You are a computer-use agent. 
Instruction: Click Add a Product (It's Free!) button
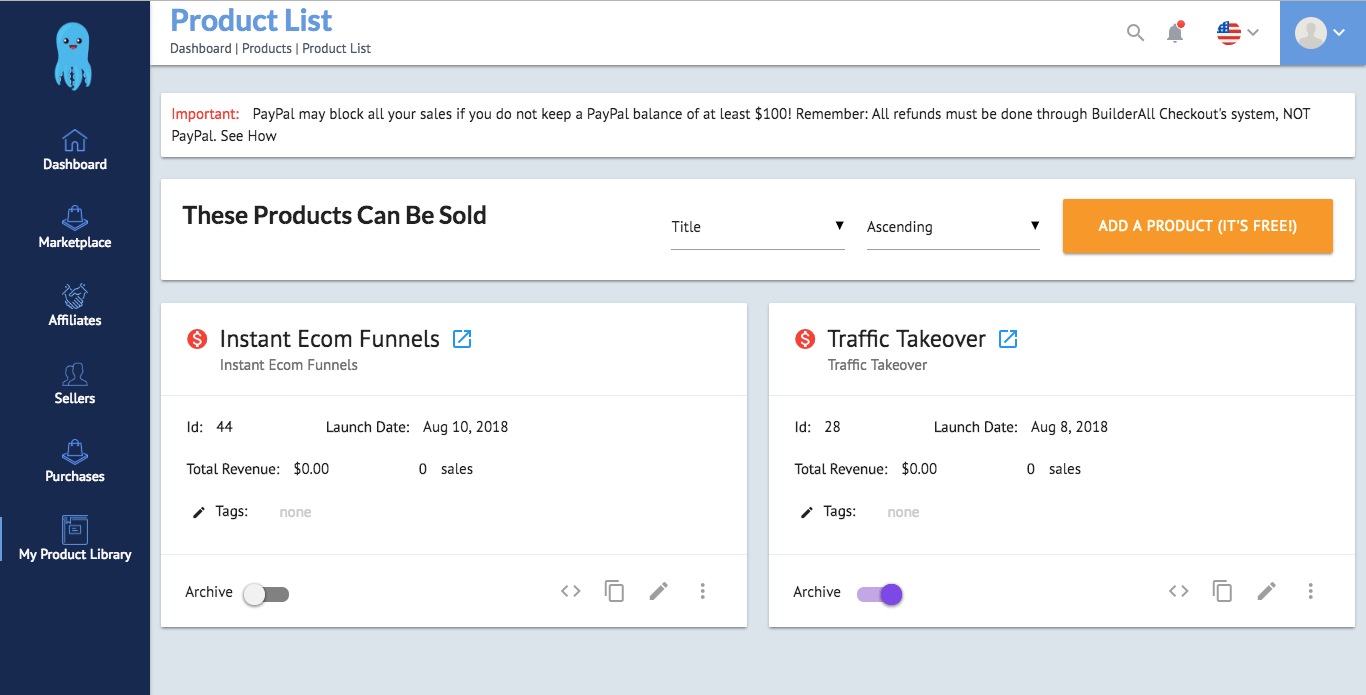pyautogui.click(x=1198, y=226)
